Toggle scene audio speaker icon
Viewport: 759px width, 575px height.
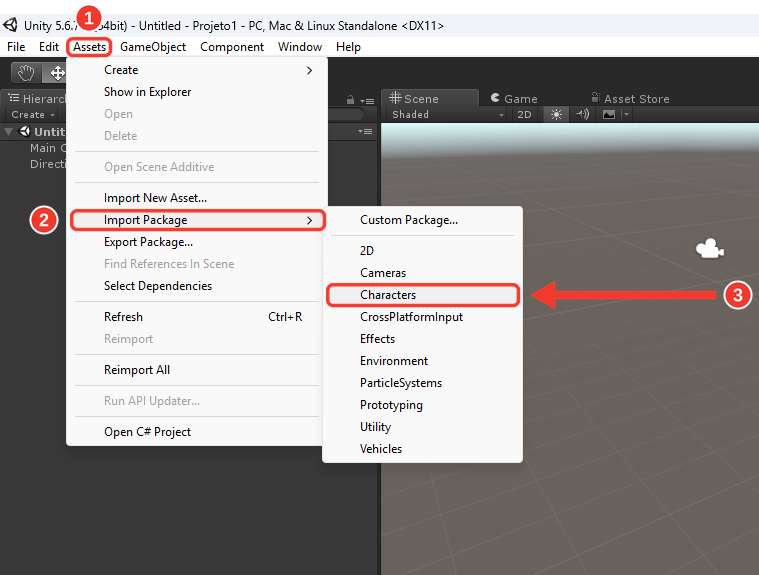[x=582, y=115]
